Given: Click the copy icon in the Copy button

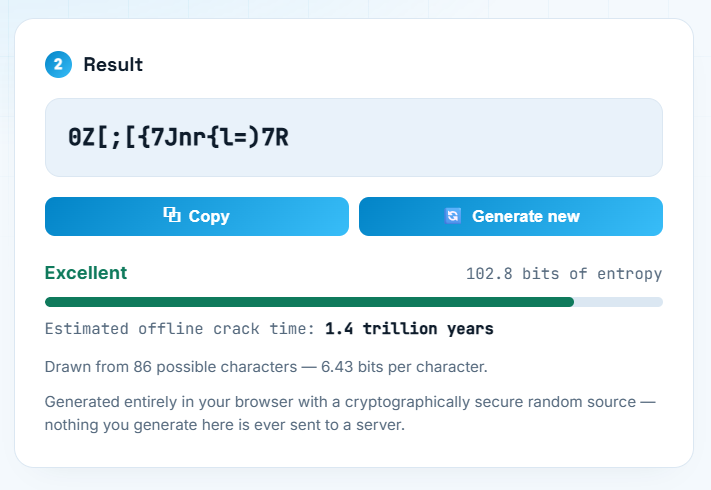Looking at the screenshot, I should pyautogui.click(x=172, y=215).
